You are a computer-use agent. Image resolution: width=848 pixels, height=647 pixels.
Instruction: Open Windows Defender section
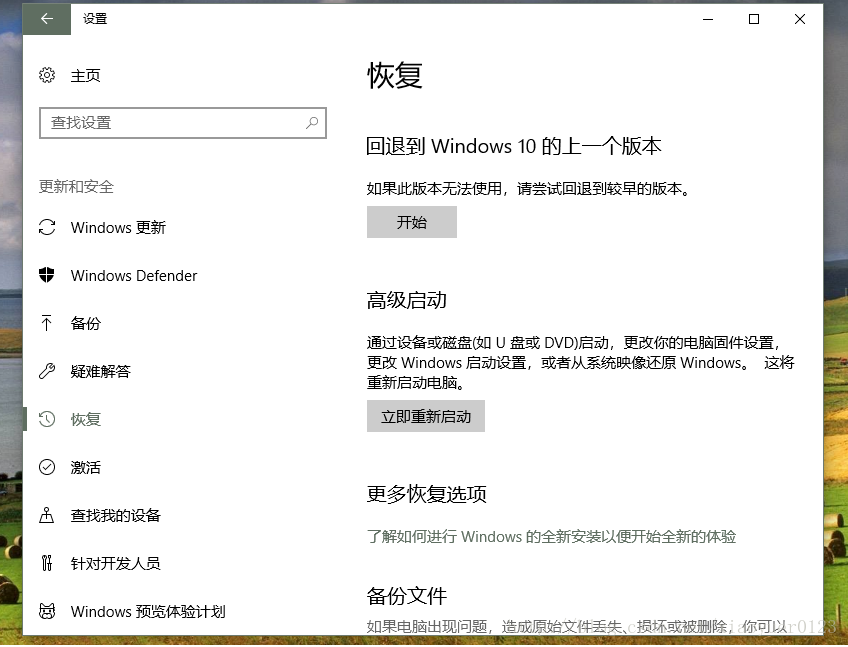pyautogui.click(x=134, y=275)
